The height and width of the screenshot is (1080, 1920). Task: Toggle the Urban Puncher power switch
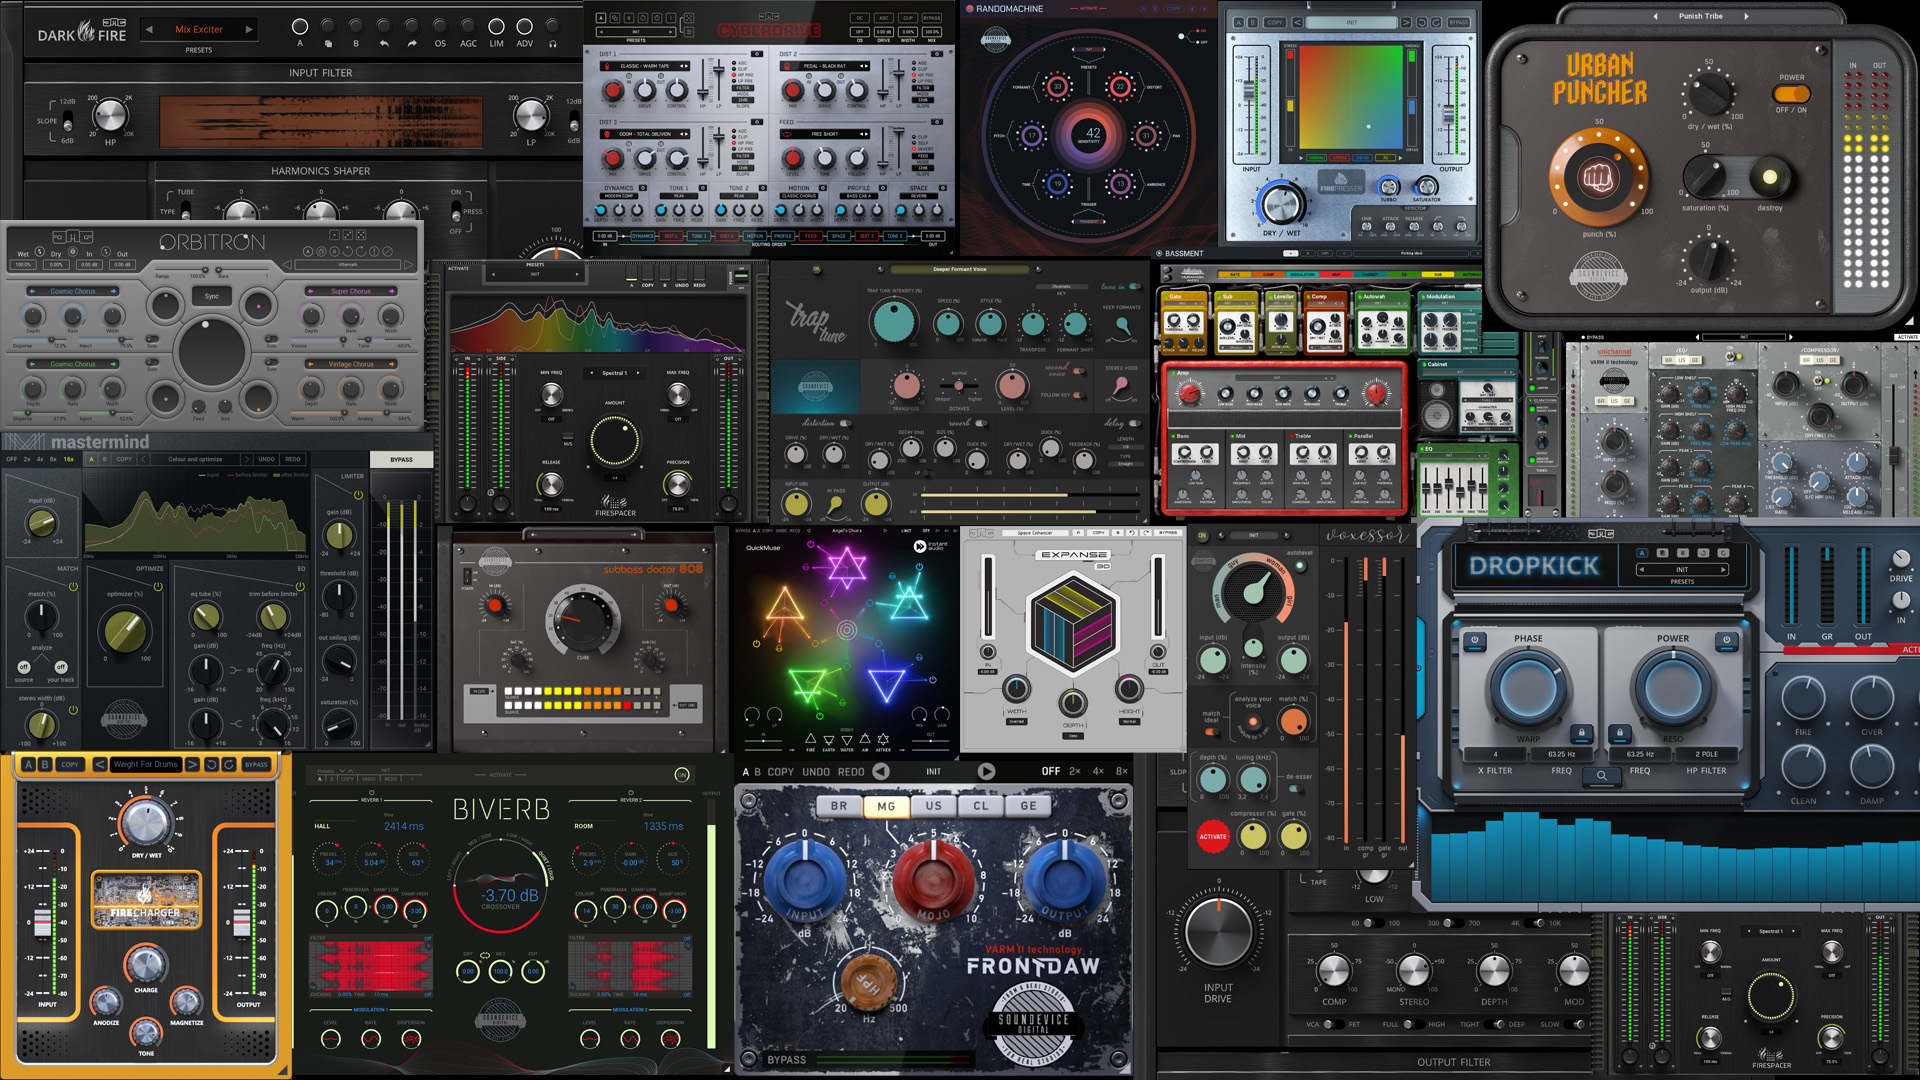click(x=1791, y=94)
